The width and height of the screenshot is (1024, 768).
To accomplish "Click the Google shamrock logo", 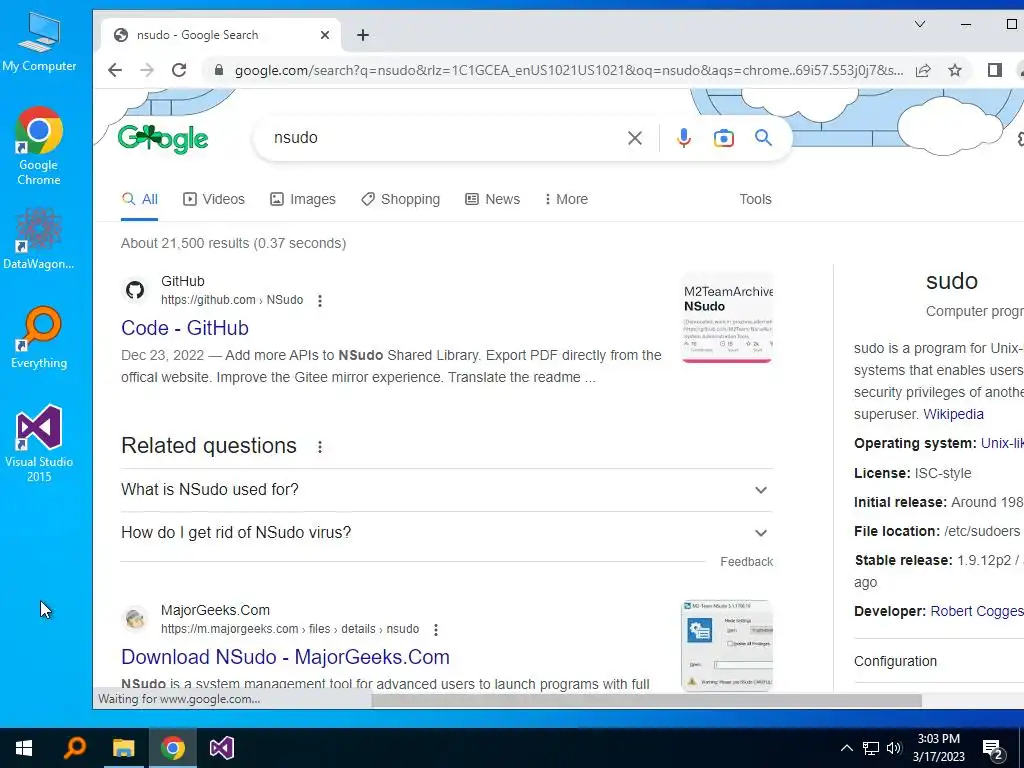I will [163, 138].
